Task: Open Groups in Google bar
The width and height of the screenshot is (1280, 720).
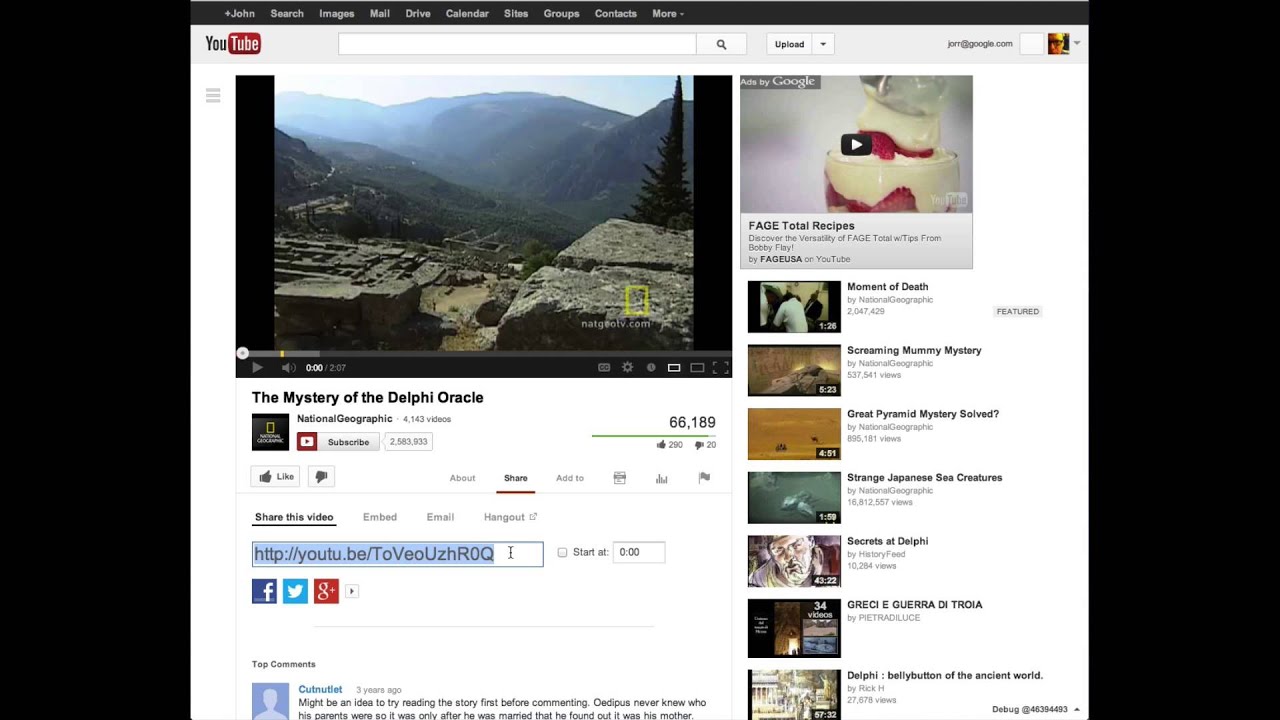Action: click(561, 14)
